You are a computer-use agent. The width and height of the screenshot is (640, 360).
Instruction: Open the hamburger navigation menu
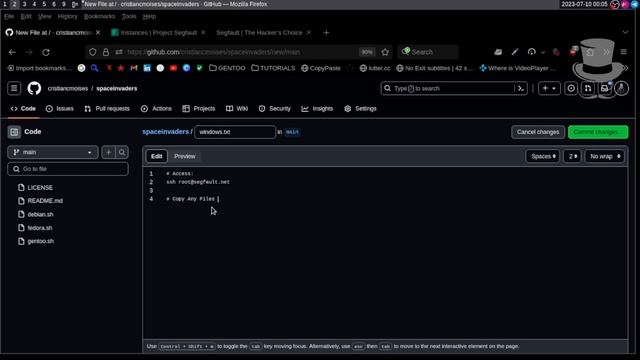tap(14, 88)
